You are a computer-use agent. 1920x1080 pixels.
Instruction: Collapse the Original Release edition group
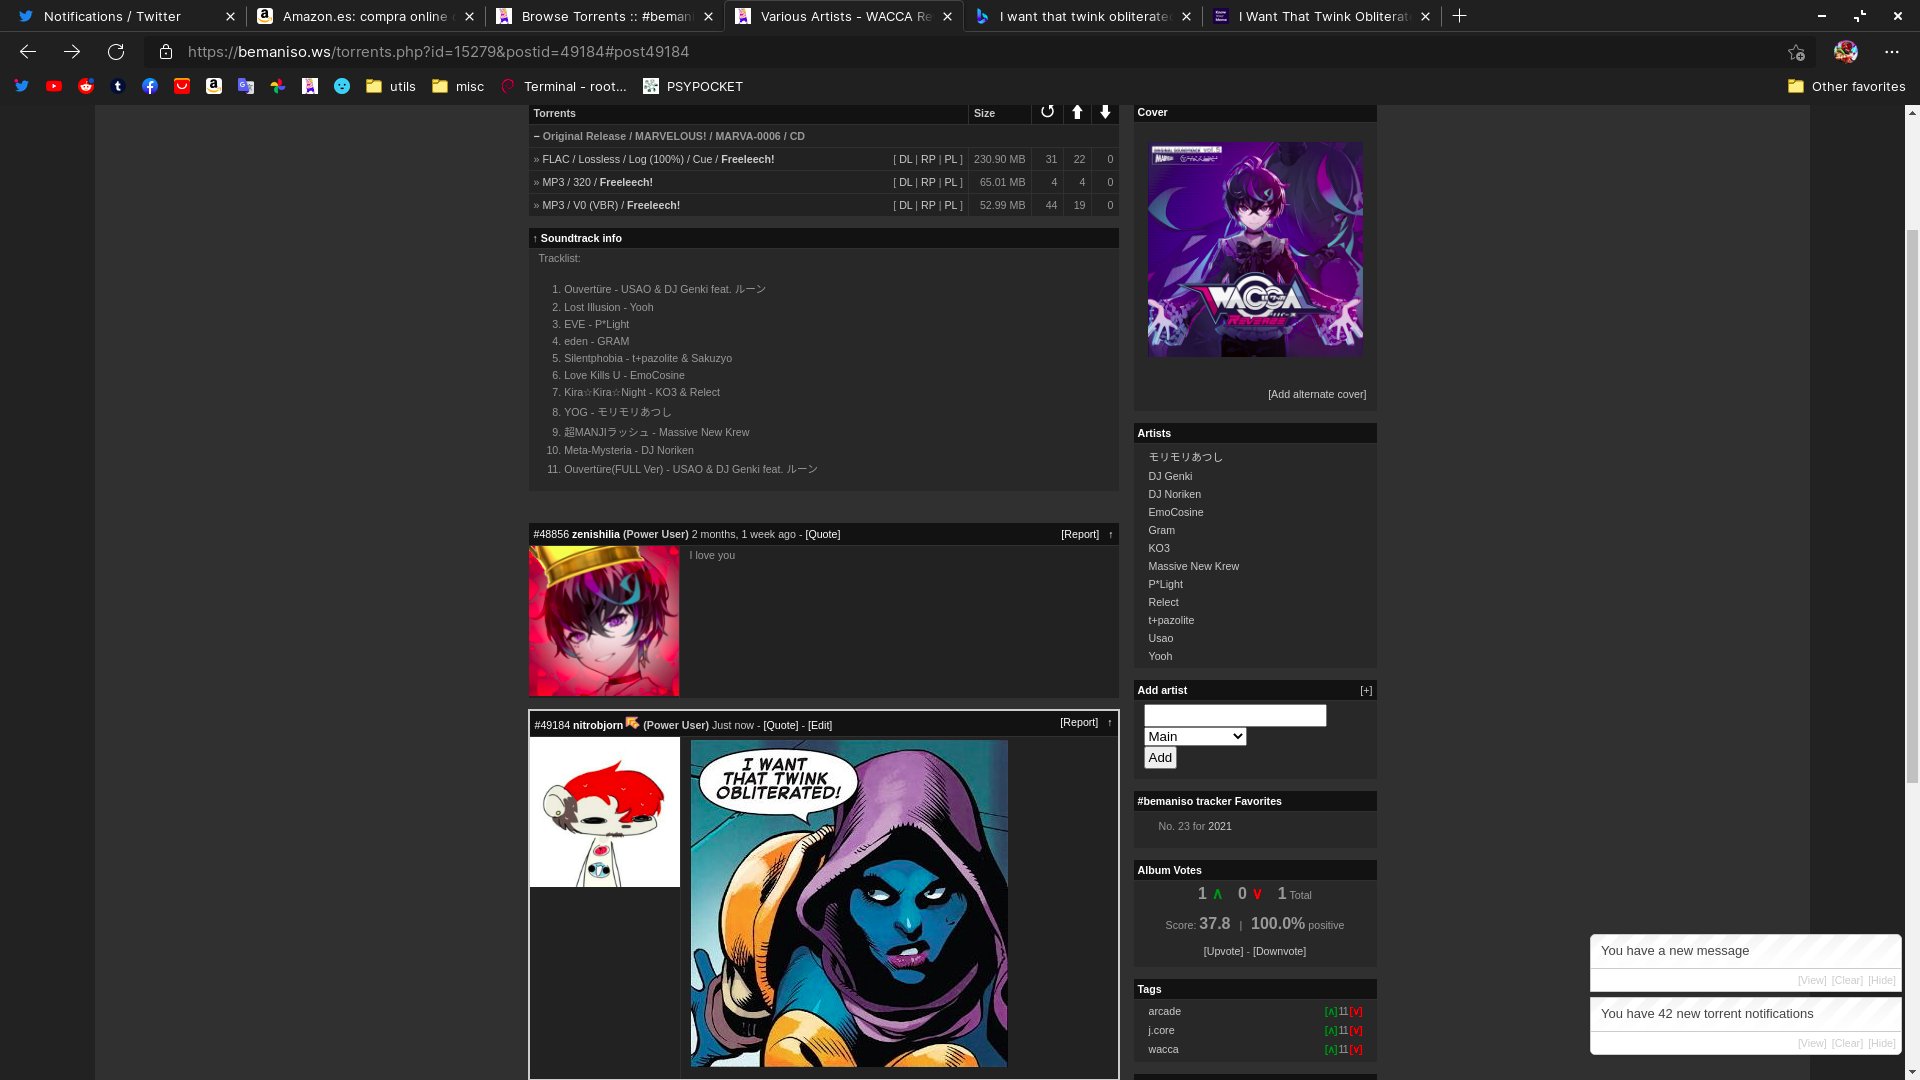537,136
